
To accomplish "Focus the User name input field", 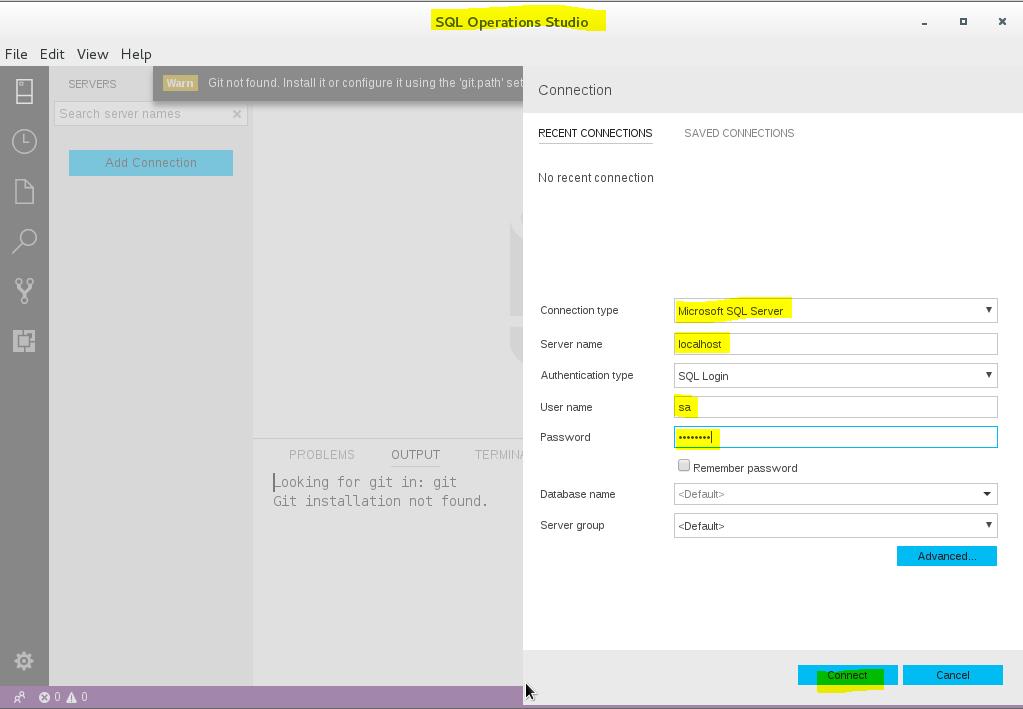I will (x=835, y=407).
